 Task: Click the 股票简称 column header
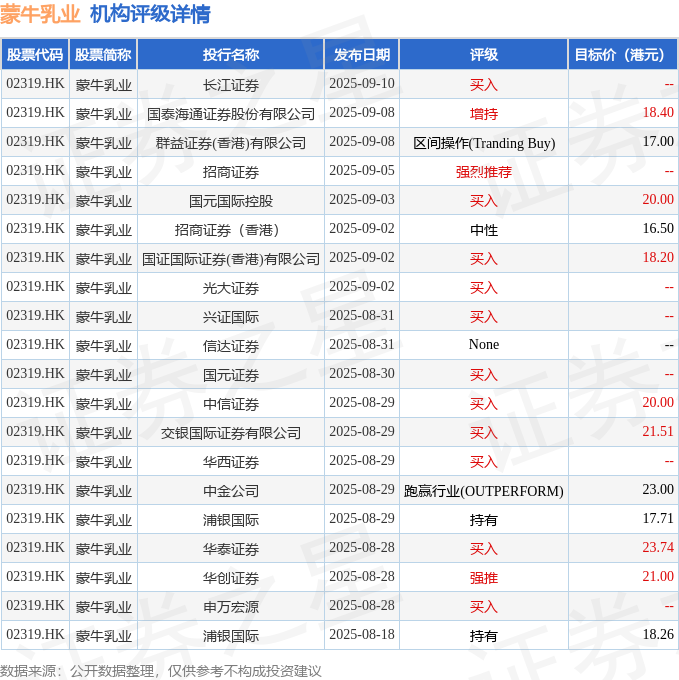(x=103, y=55)
